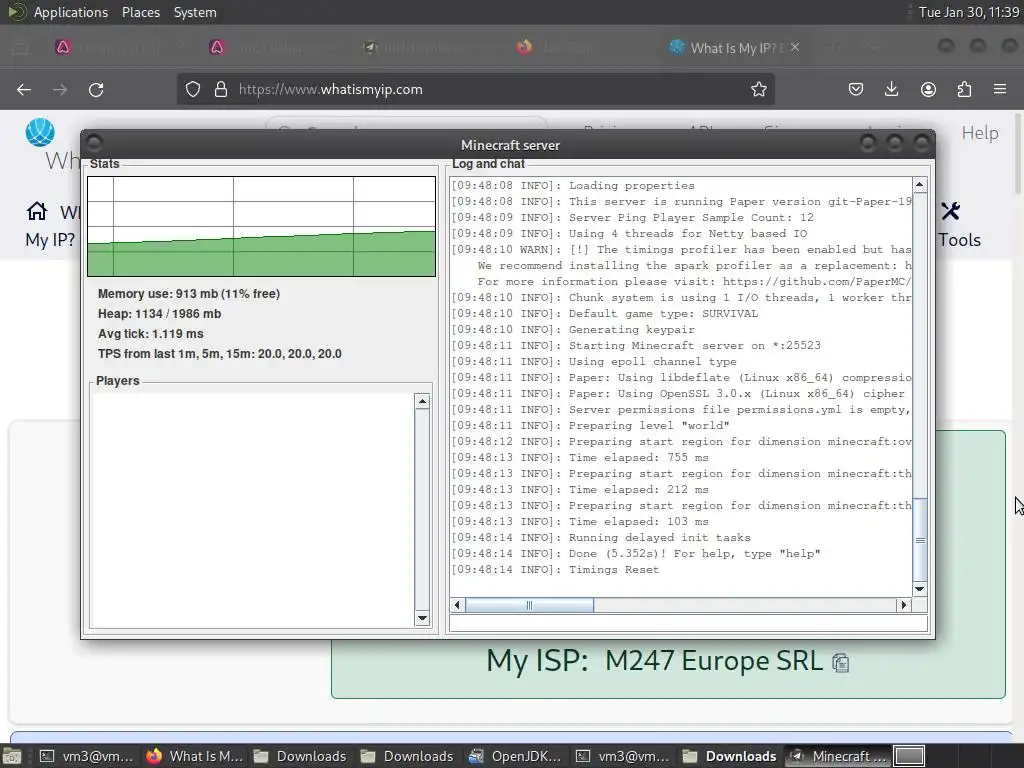Click the "Memory use: 913 mb" stat line
Image resolution: width=1024 pixels, height=768 pixels.
click(x=189, y=294)
